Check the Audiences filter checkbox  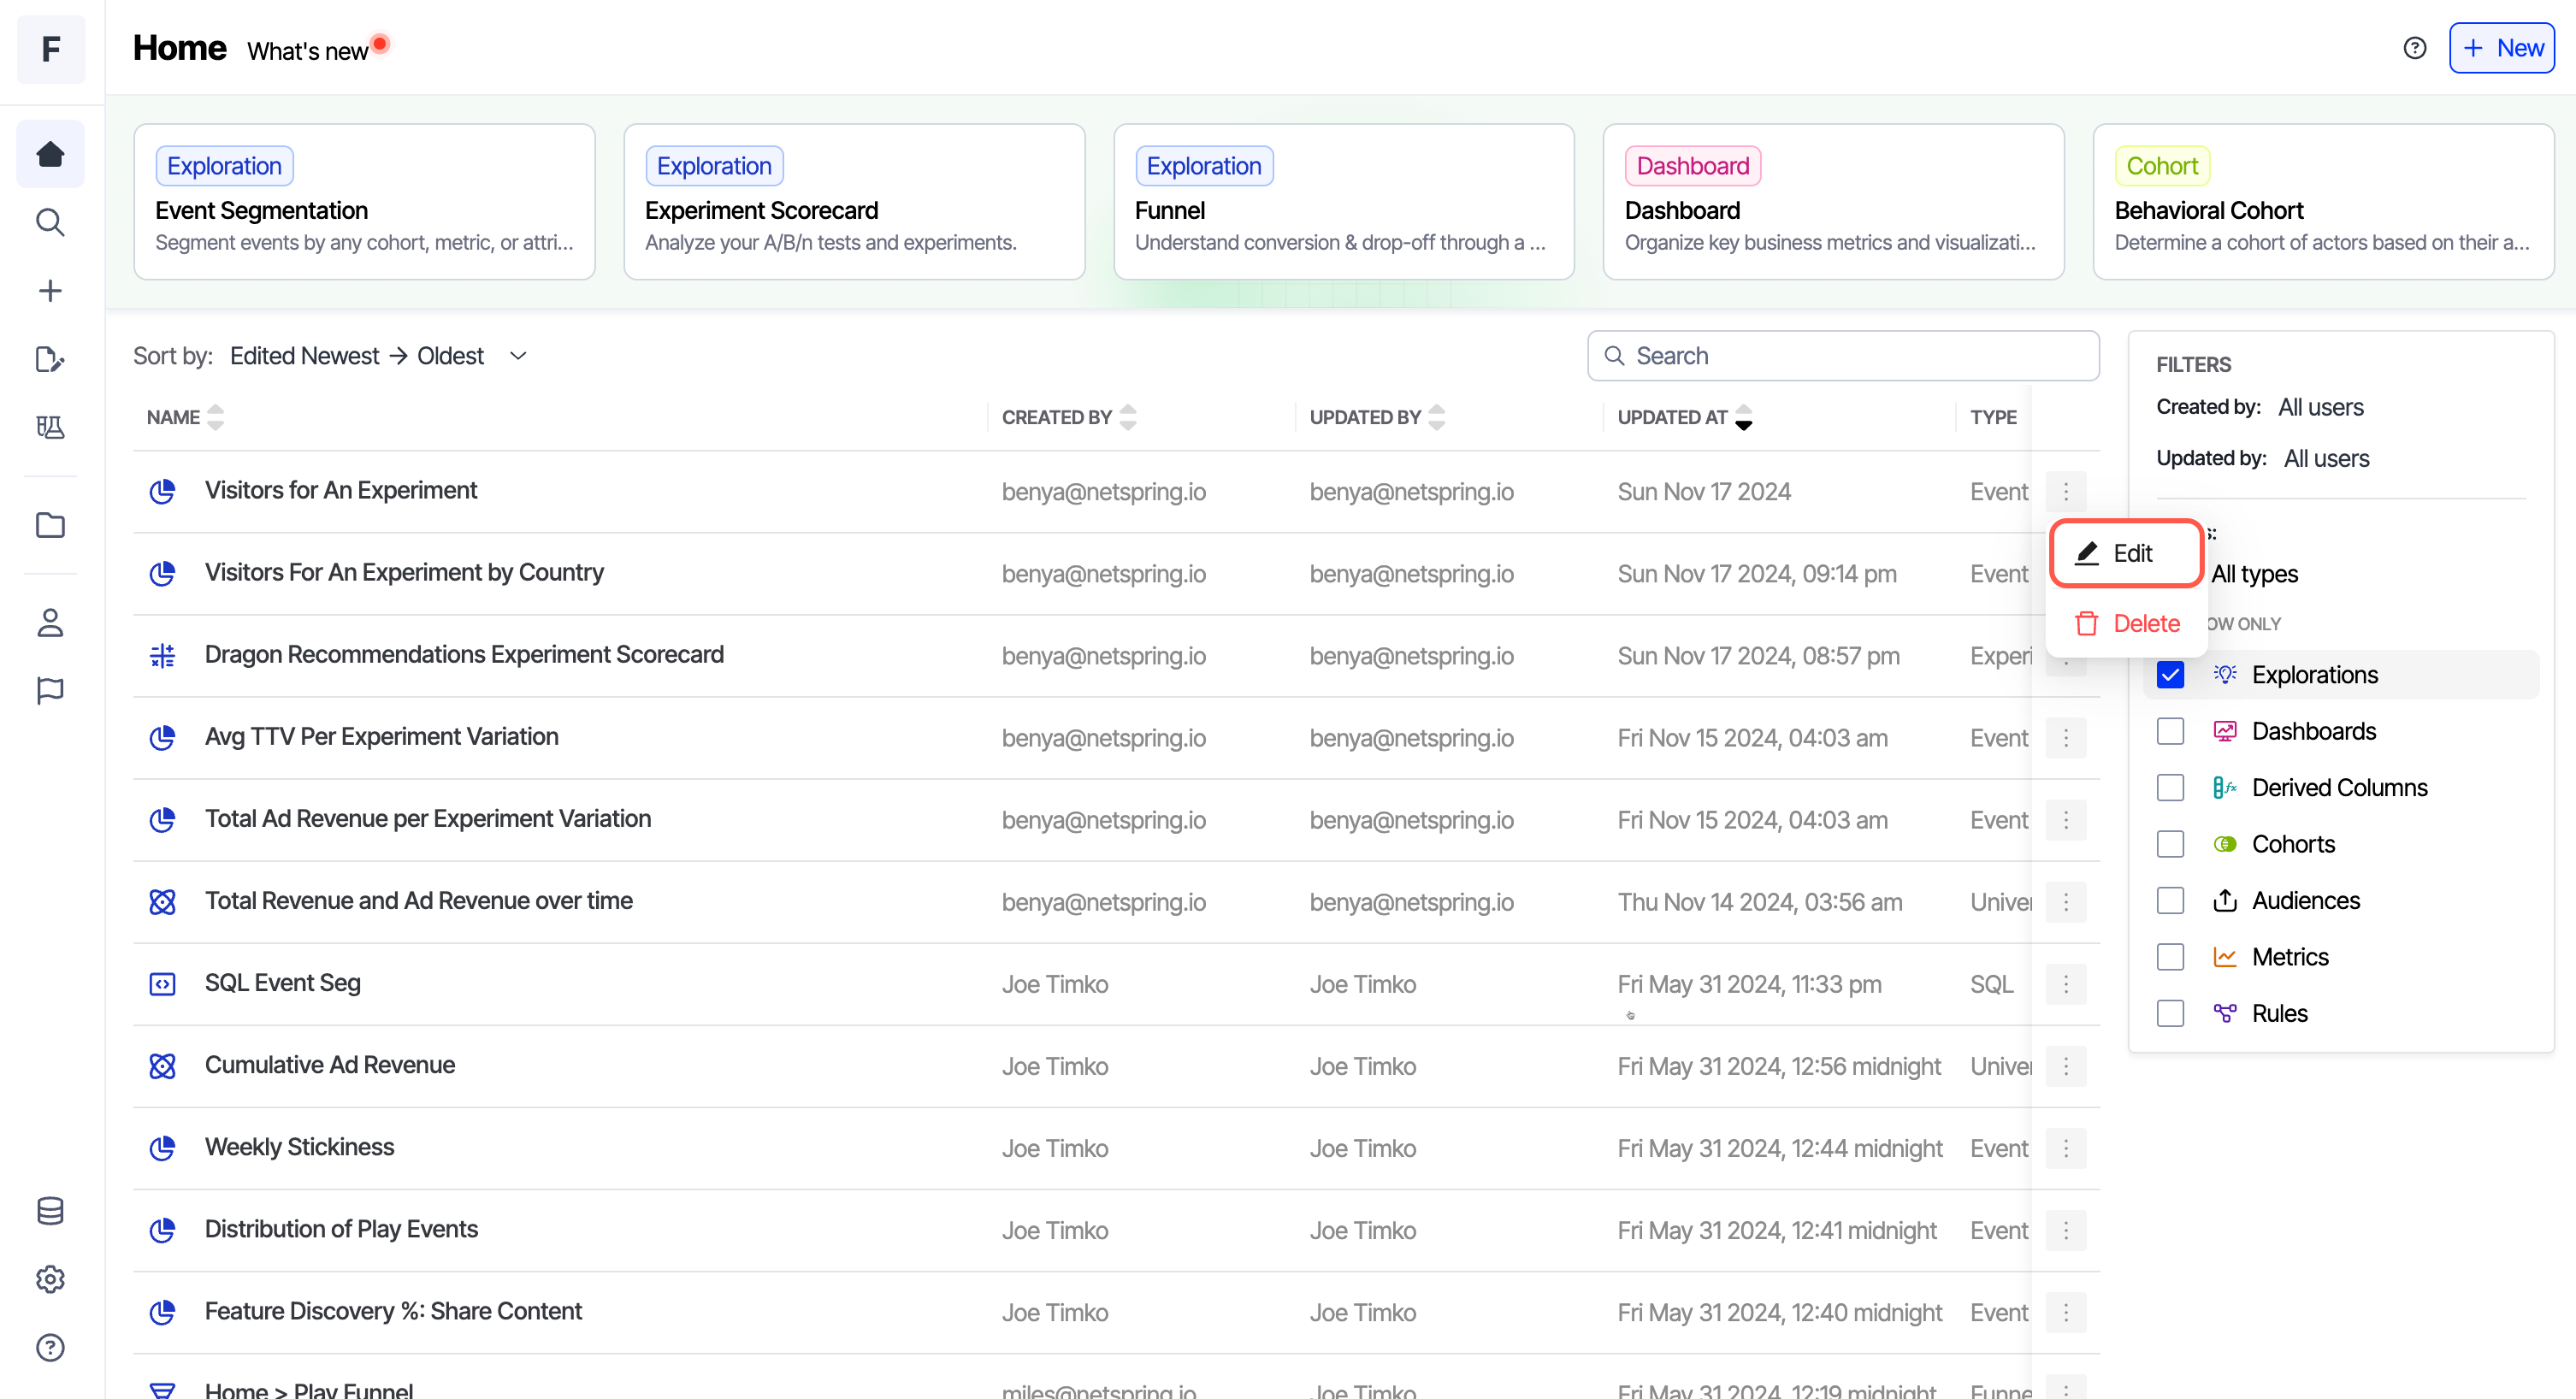[2170, 901]
